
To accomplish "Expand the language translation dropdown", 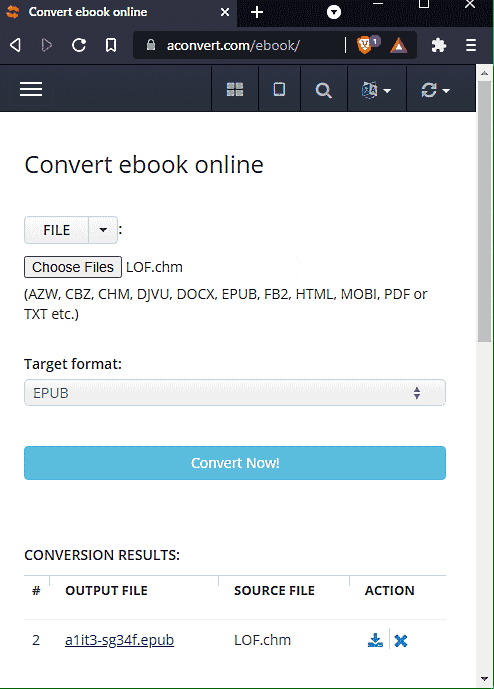I will (x=376, y=90).
